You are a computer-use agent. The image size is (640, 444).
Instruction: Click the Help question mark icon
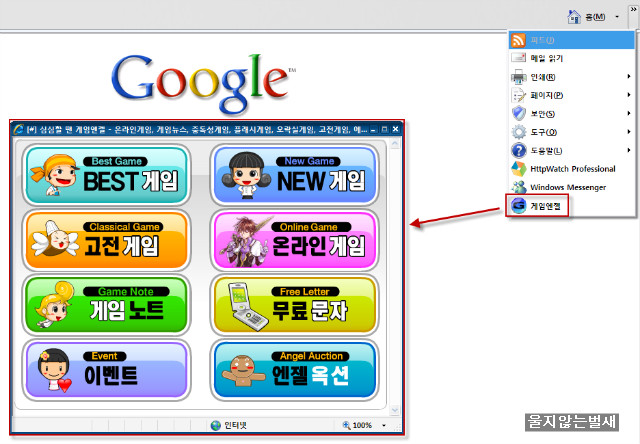tap(519, 150)
